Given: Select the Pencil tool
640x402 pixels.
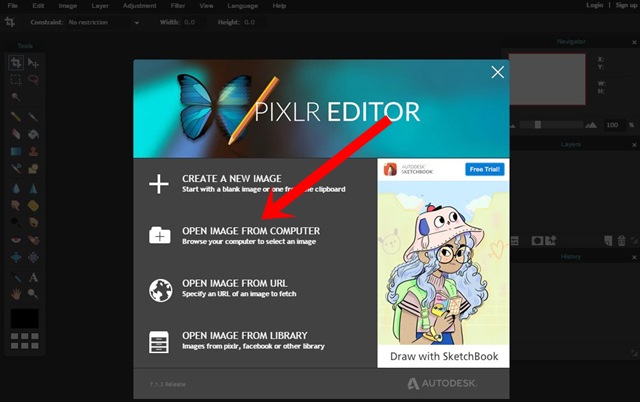Looking at the screenshot, I should click(x=16, y=117).
